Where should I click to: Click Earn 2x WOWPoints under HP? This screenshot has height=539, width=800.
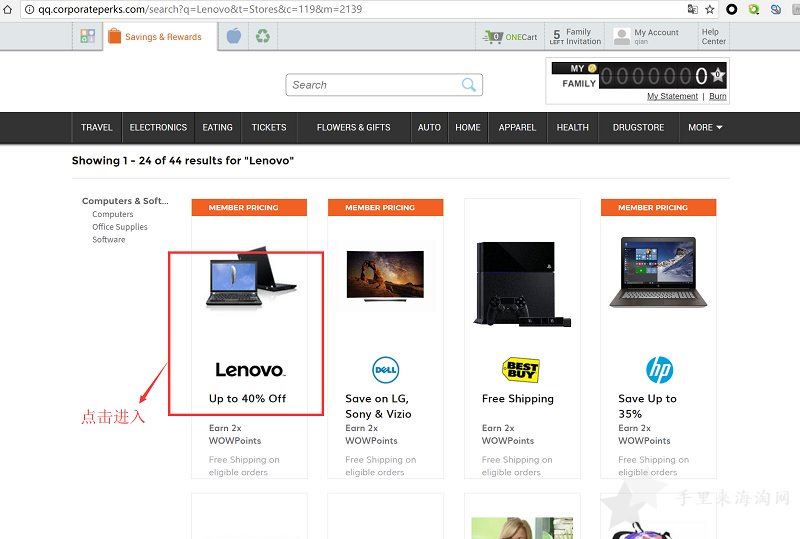pyautogui.click(x=644, y=434)
